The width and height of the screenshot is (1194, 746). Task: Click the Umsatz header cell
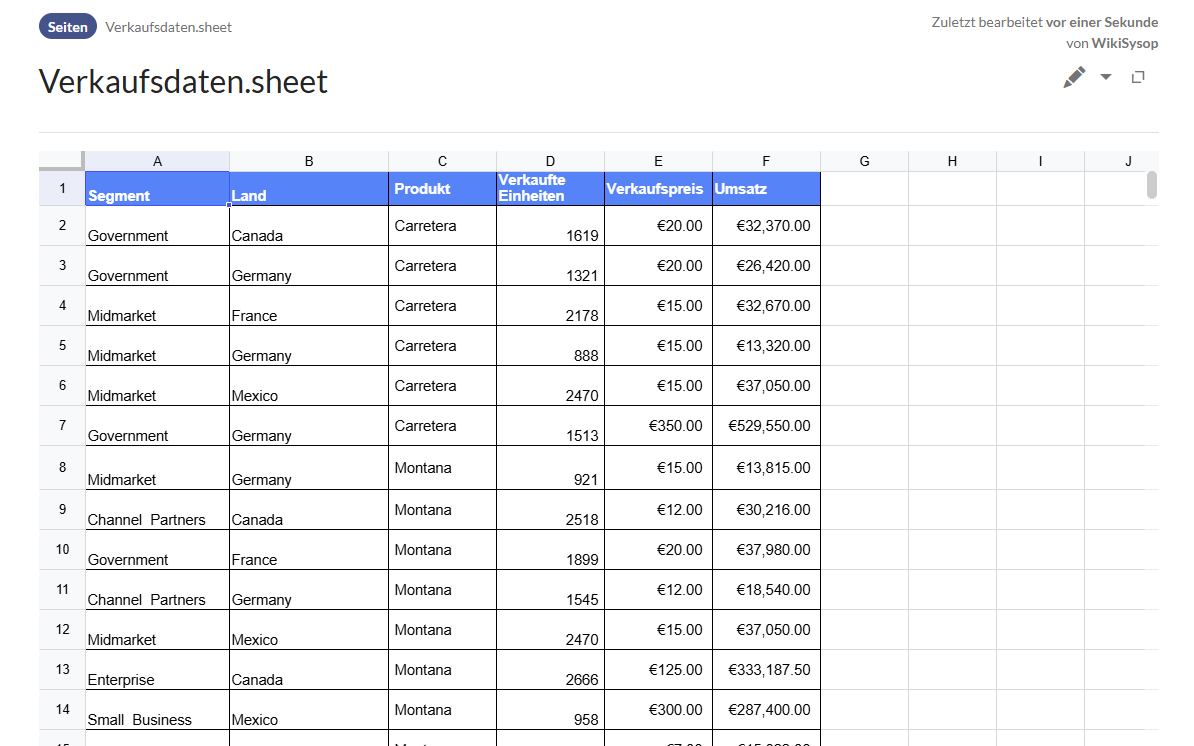[766, 189]
